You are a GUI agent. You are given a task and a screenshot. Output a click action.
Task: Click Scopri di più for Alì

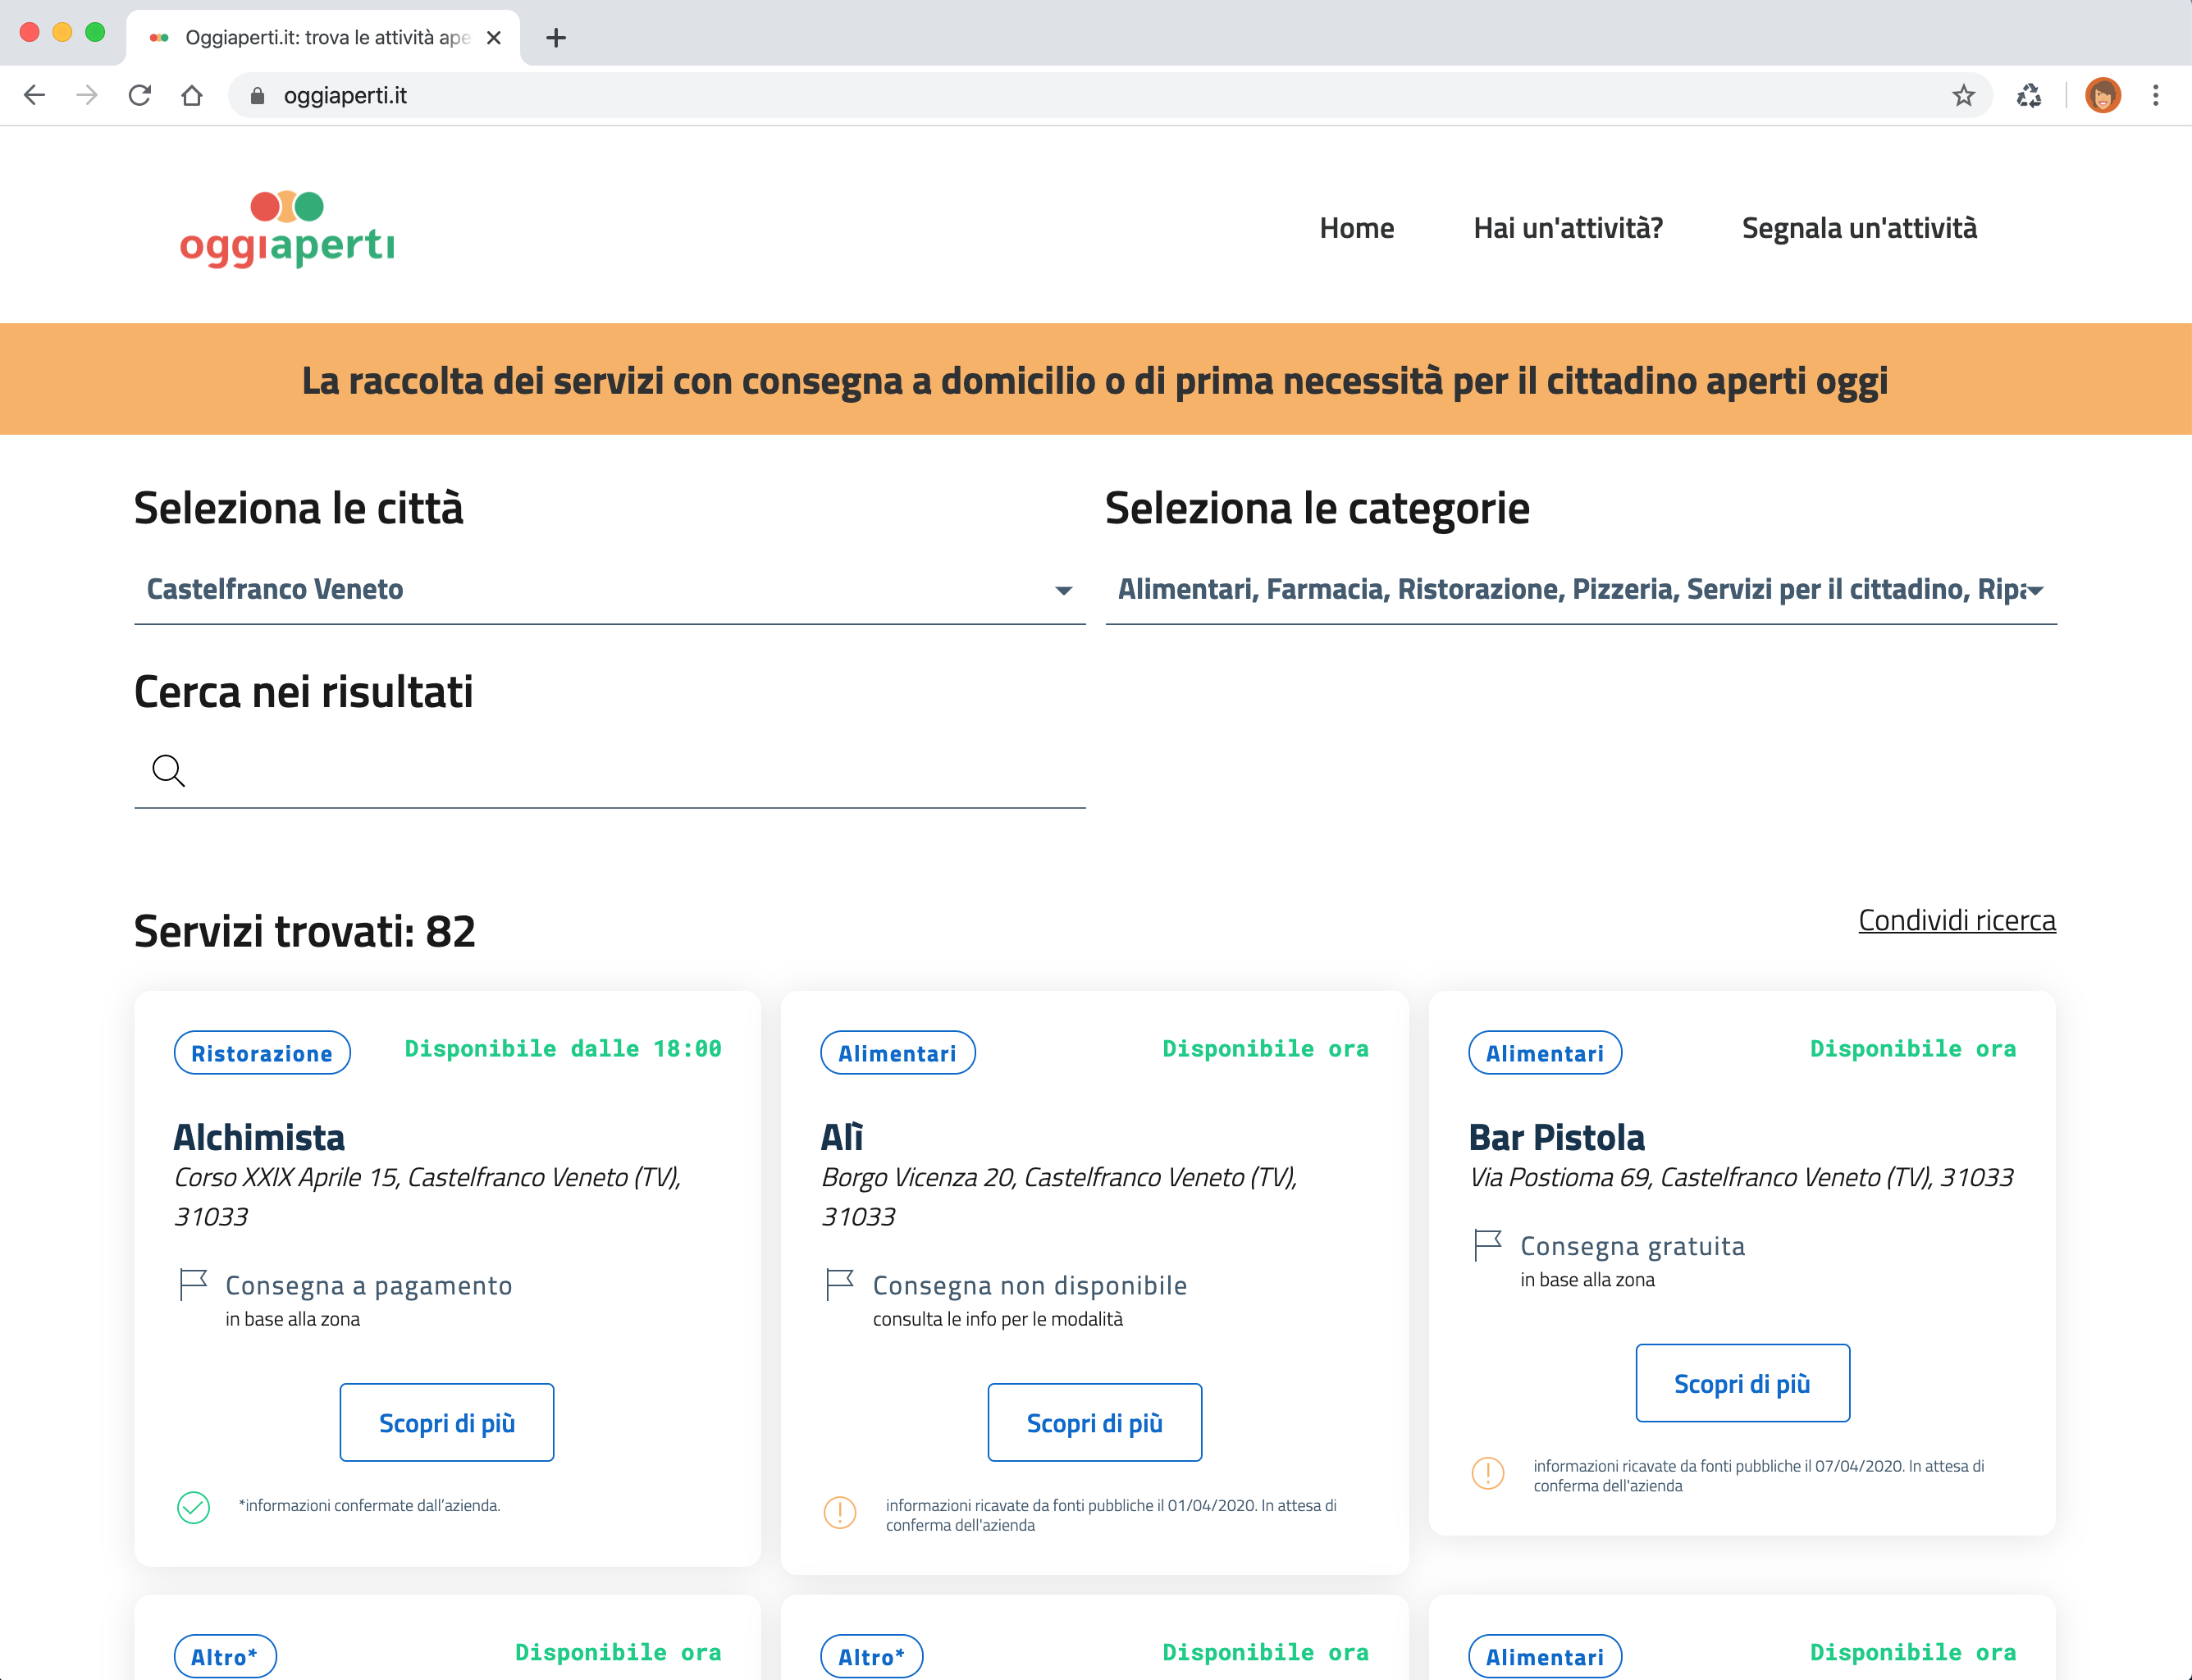coord(1095,1422)
